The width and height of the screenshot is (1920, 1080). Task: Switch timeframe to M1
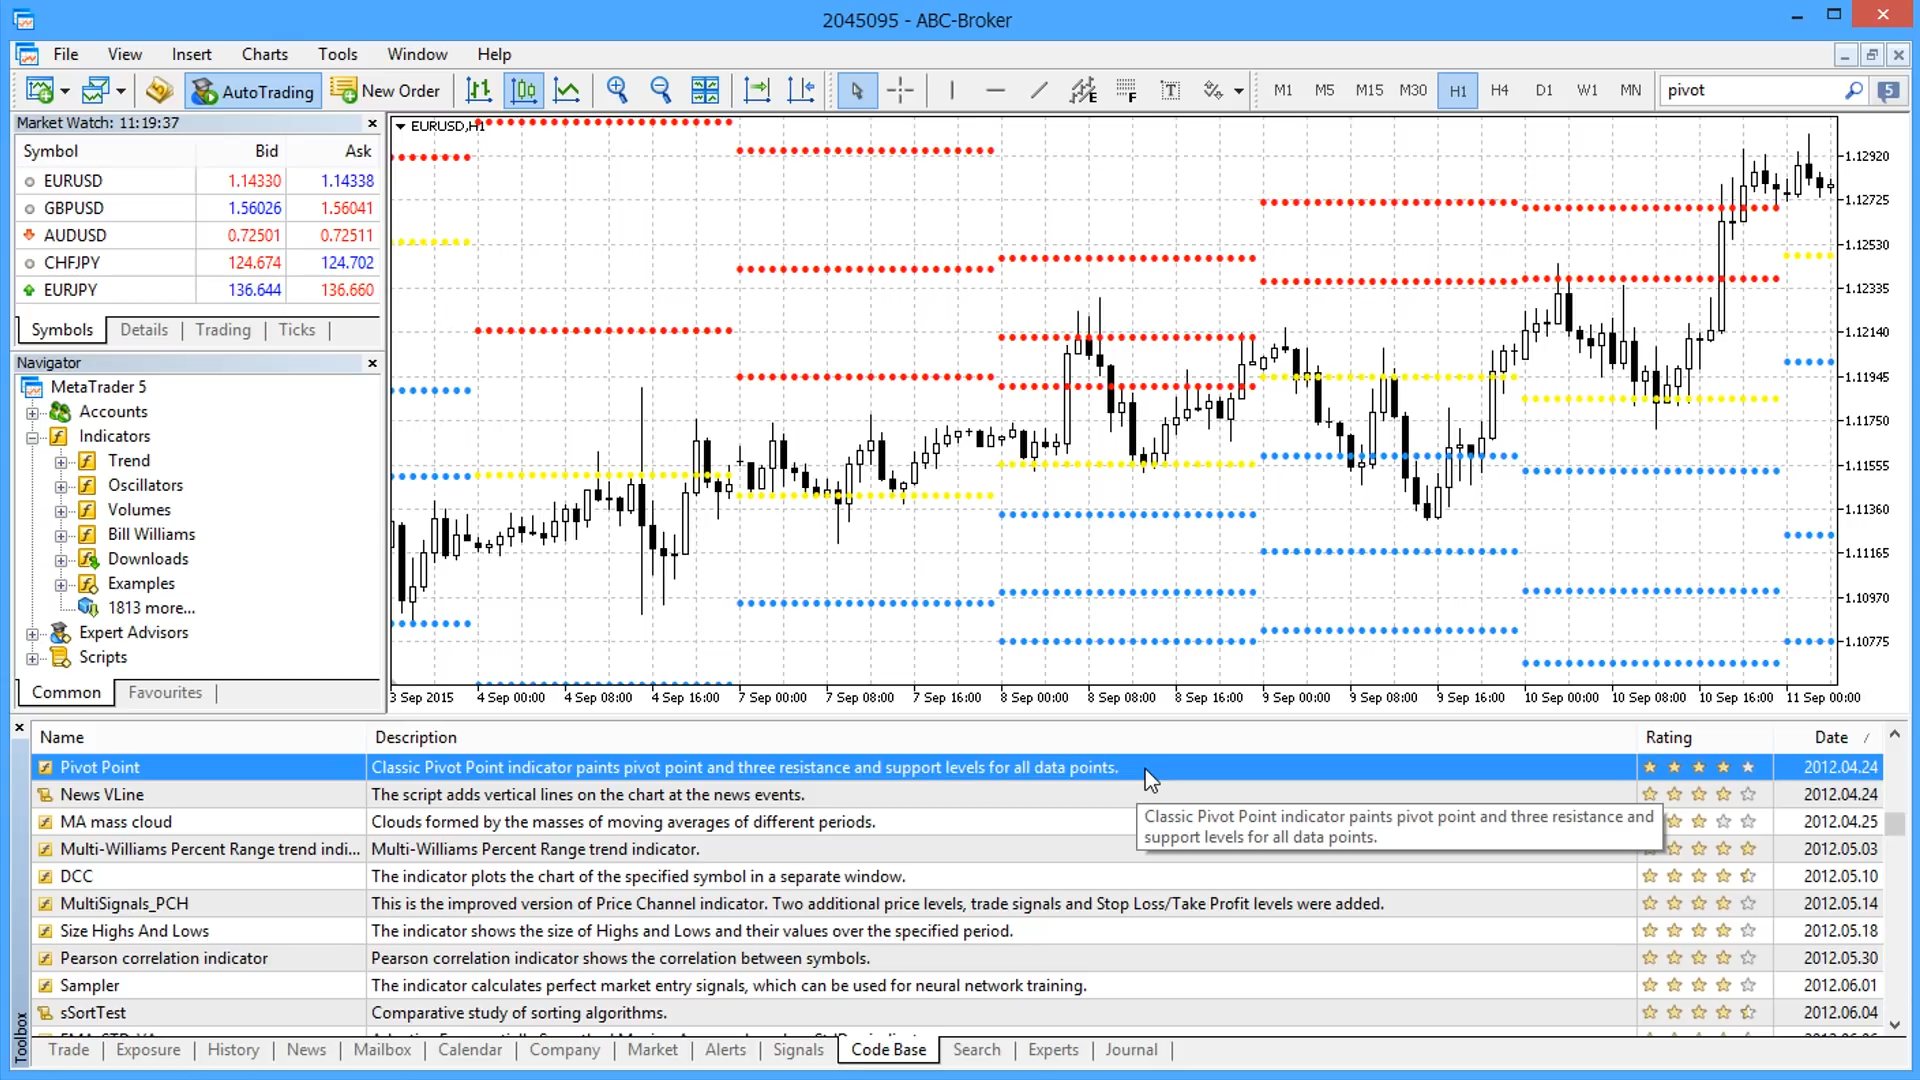coord(1283,90)
